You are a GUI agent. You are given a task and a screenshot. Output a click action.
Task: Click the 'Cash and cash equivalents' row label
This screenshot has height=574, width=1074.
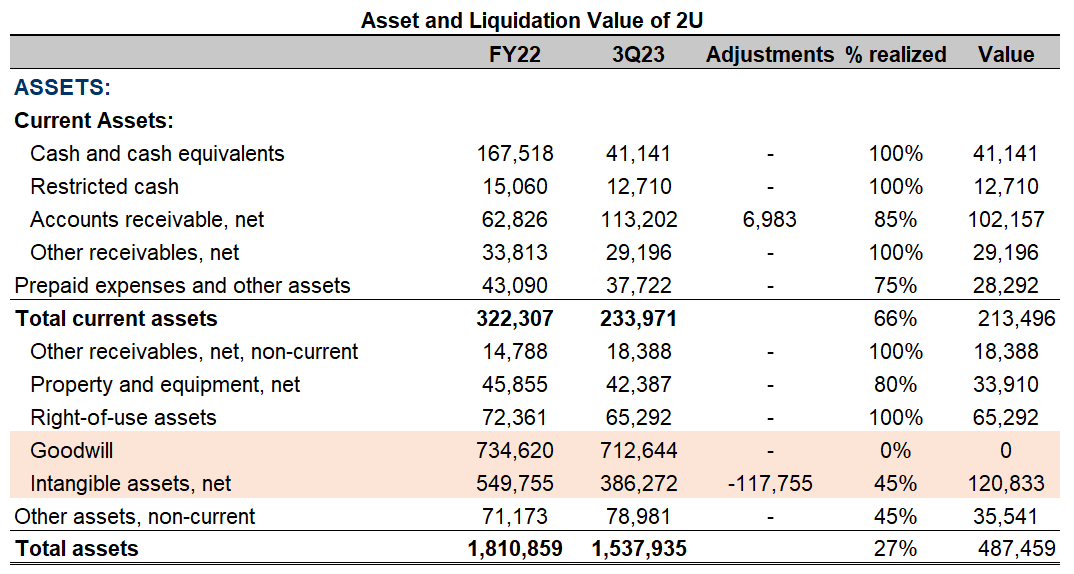coord(157,153)
